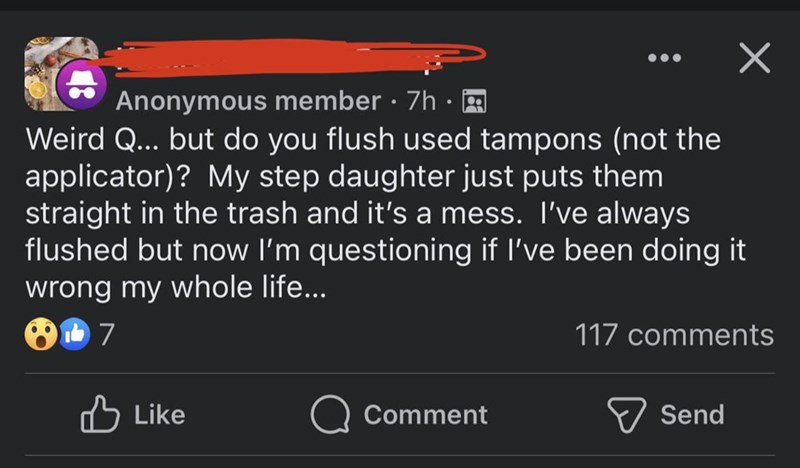Open the red-scribbled group name
This screenshot has width=800, height=468.
click(x=290, y=56)
